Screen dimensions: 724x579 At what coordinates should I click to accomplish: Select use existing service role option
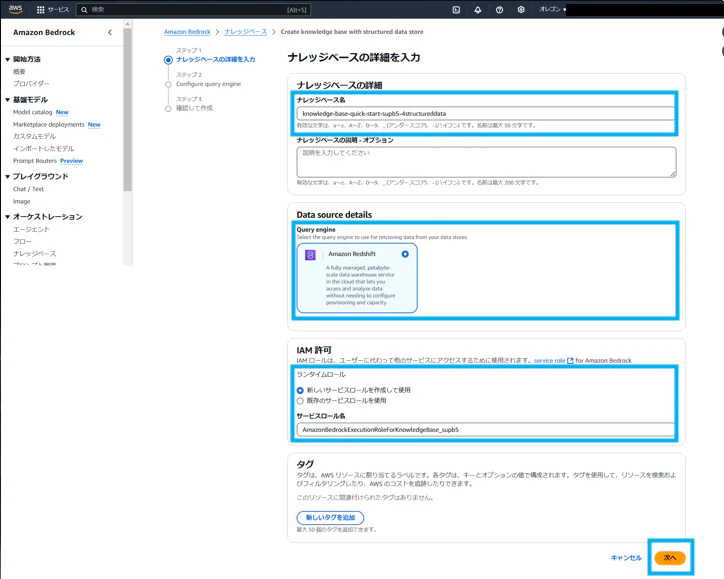[x=300, y=401]
